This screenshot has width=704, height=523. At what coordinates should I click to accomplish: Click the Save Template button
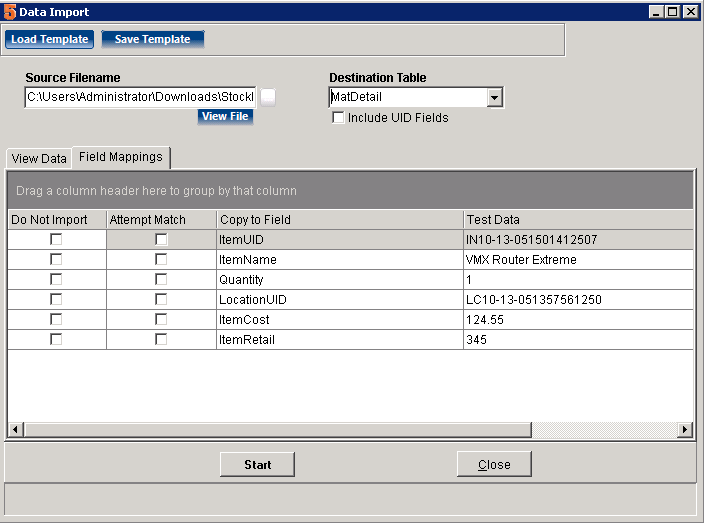click(x=153, y=39)
